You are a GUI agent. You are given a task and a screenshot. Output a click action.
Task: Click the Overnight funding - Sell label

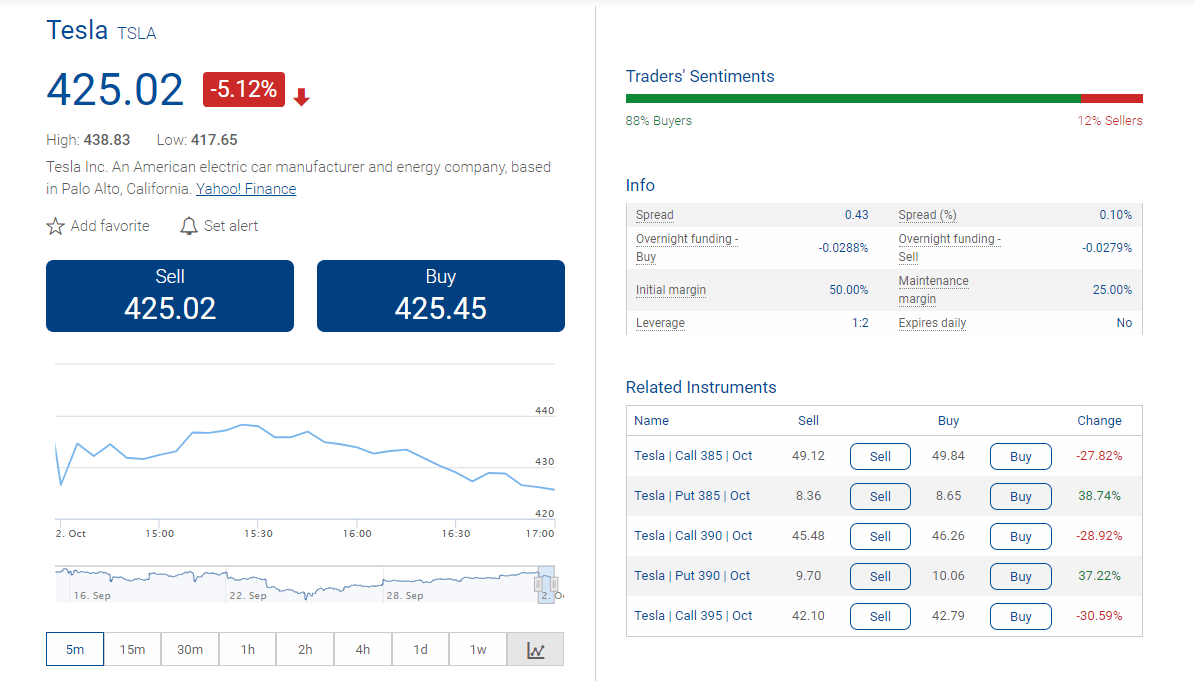click(x=950, y=248)
